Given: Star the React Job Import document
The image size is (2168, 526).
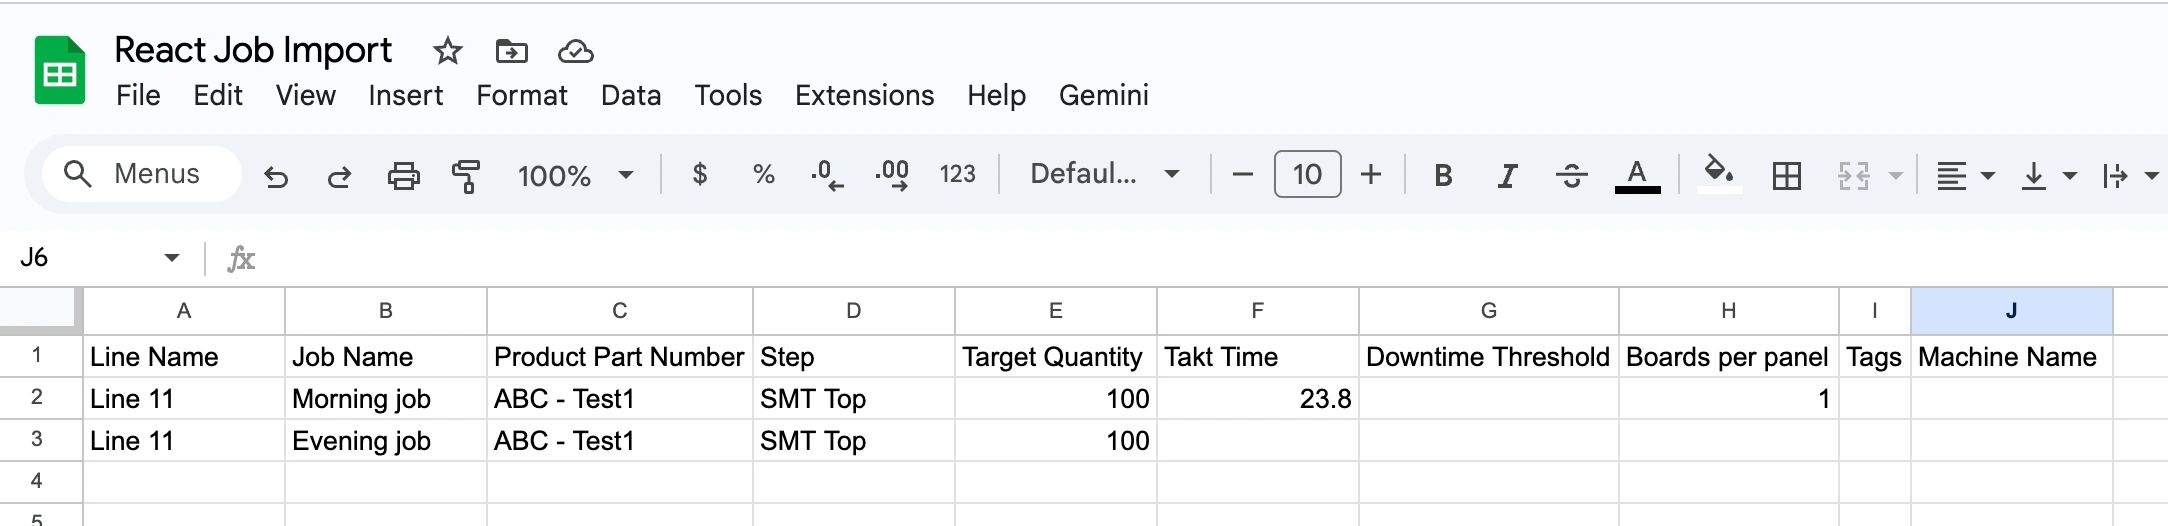Looking at the screenshot, I should [447, 51].
